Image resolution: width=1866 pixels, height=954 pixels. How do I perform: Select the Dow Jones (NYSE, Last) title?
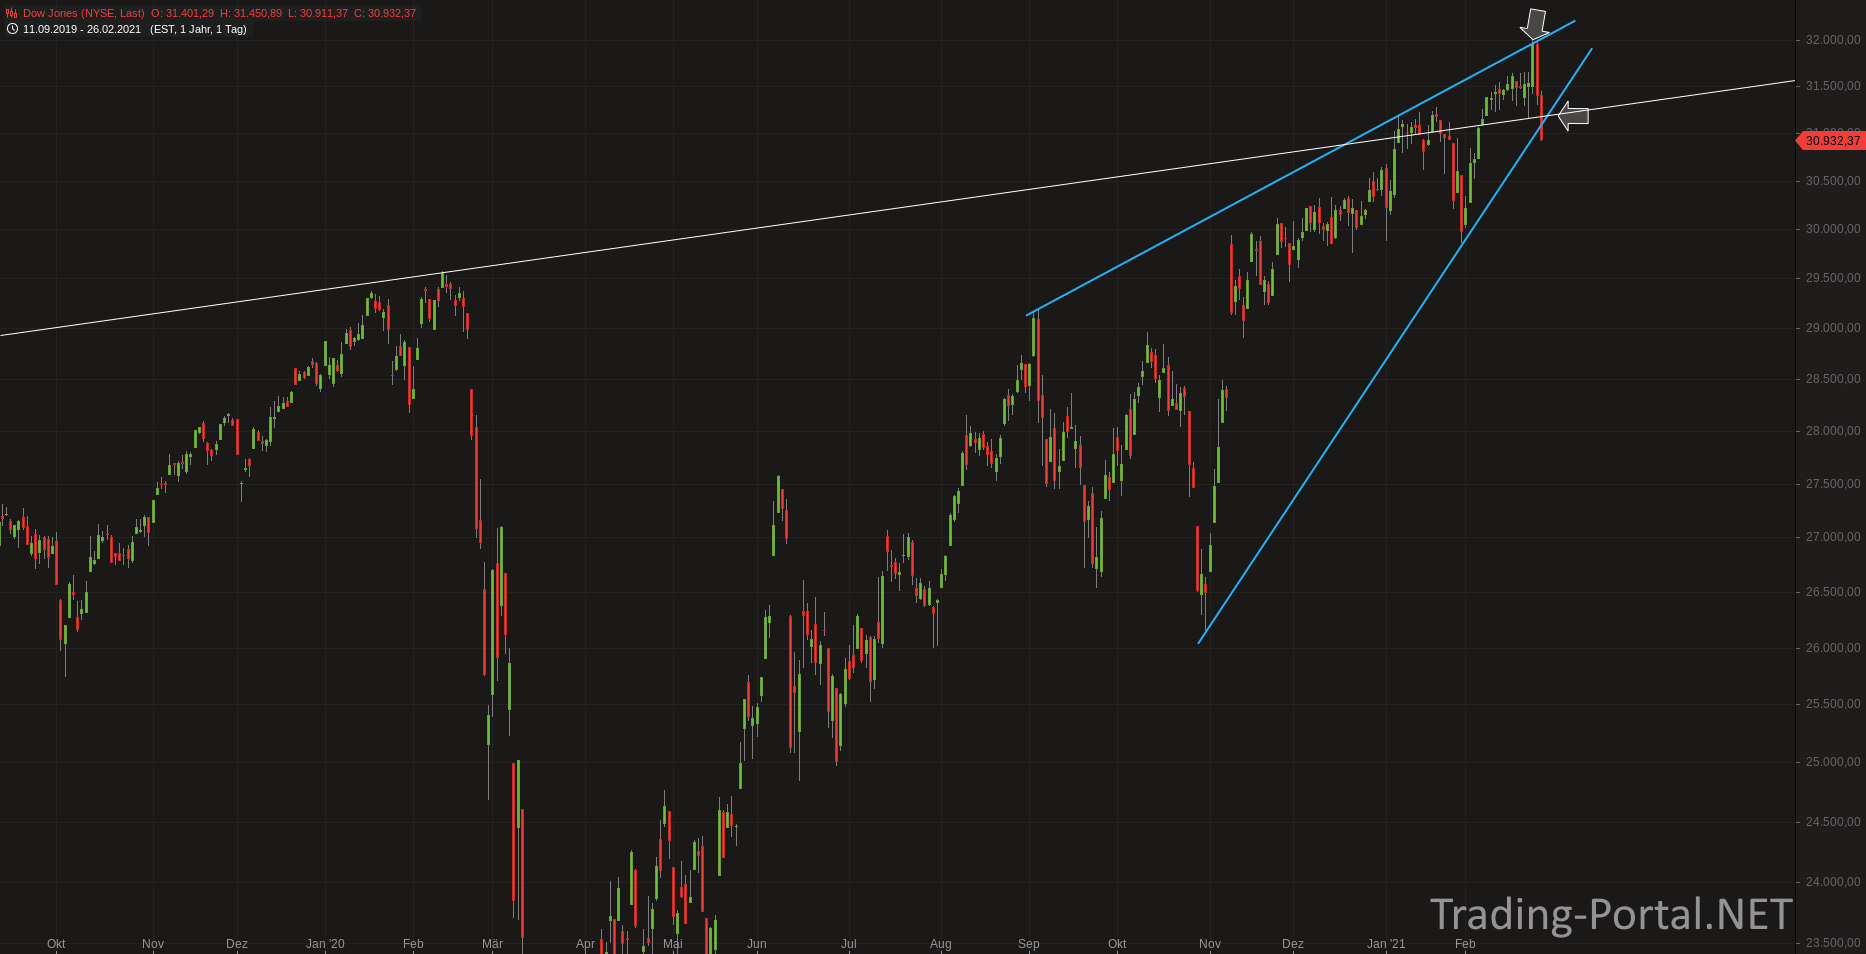point(84,14)
